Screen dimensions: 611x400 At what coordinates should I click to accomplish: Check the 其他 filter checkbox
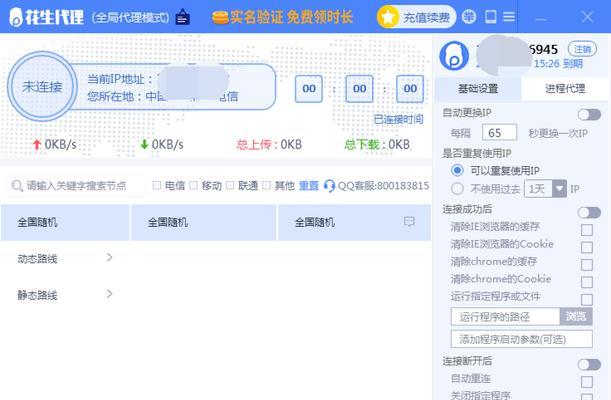click(267, 185)
